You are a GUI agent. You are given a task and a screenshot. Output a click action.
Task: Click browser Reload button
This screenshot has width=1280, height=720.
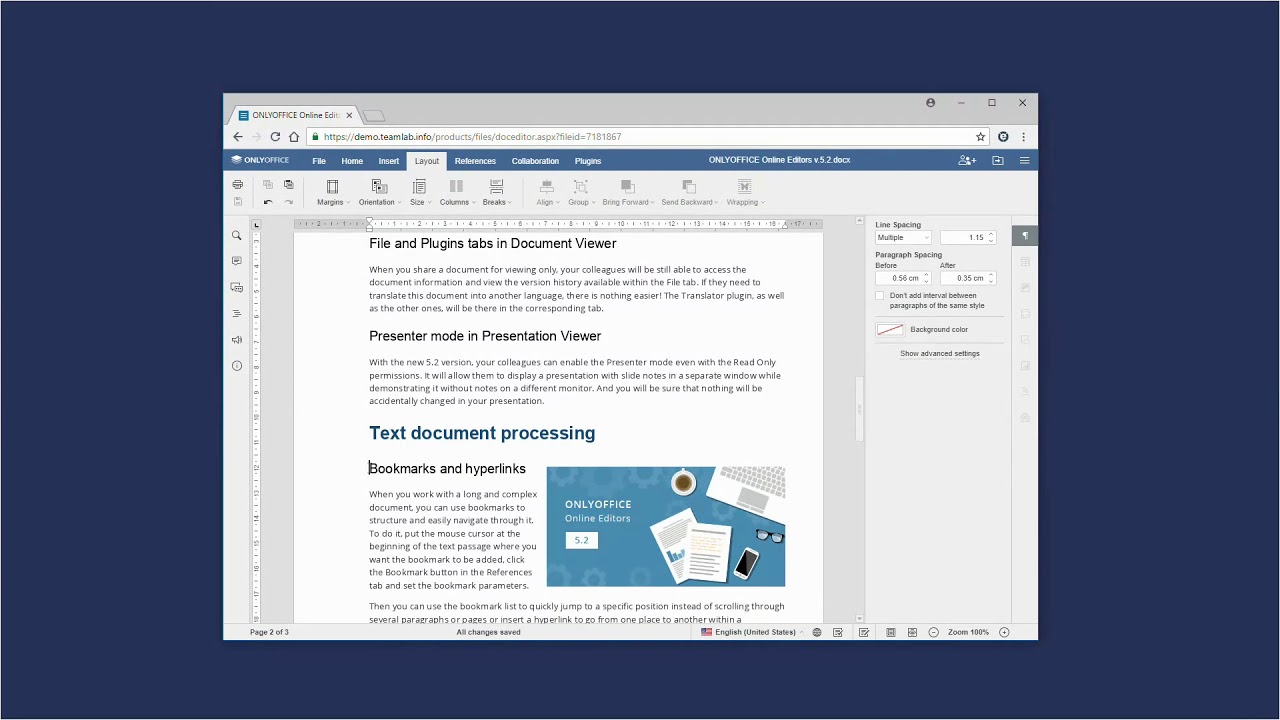pos(275,137)
